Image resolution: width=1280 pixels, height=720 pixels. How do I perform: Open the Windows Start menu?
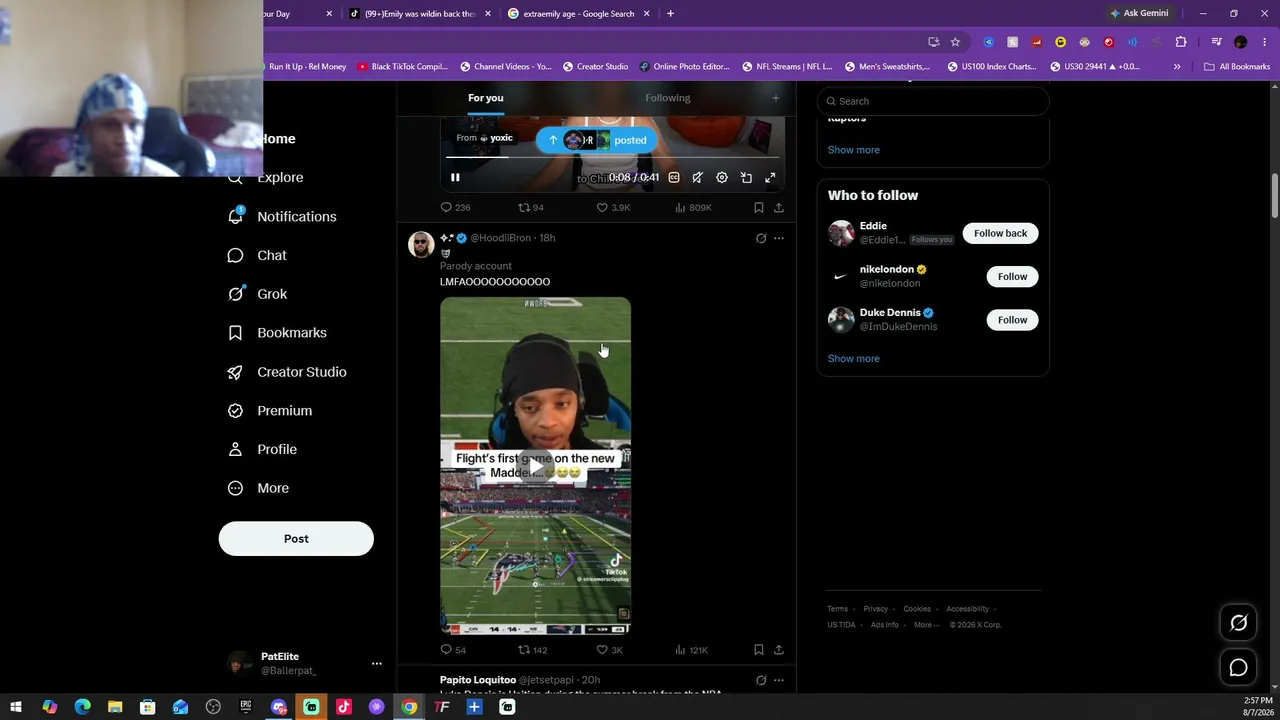[x=16, y=707]
